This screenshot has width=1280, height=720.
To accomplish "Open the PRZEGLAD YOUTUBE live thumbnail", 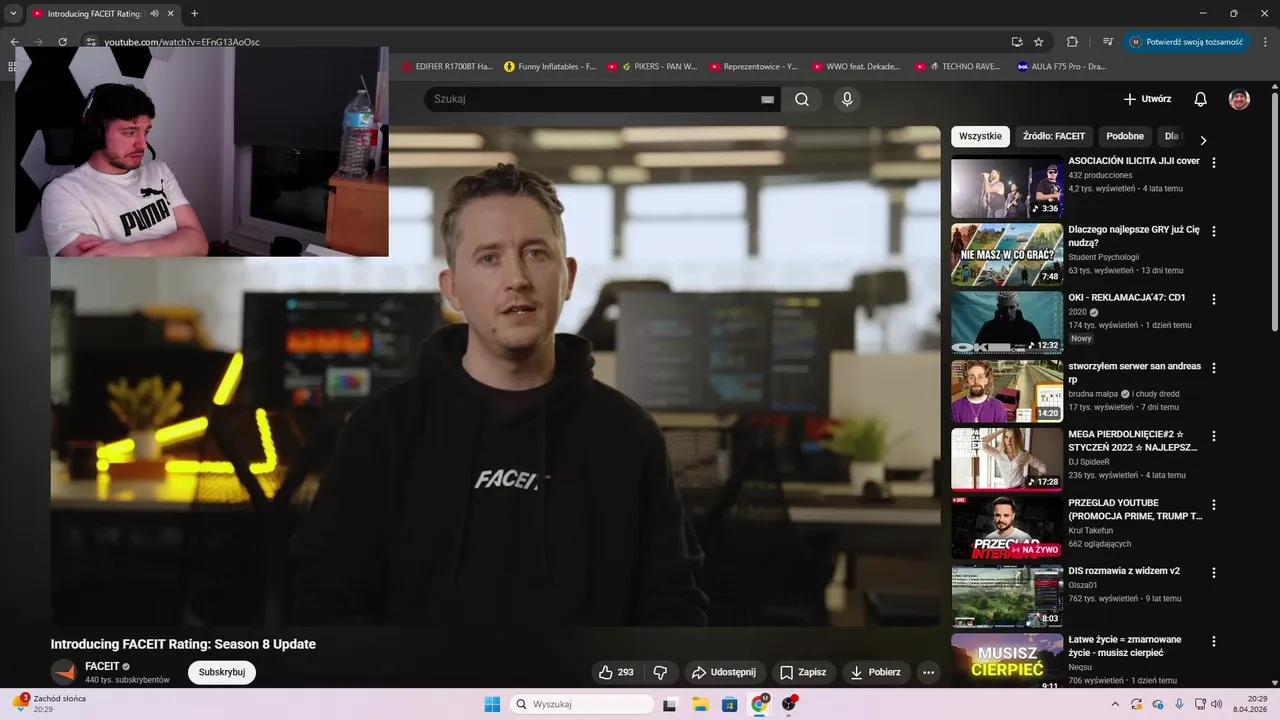I will point(1007,528).
